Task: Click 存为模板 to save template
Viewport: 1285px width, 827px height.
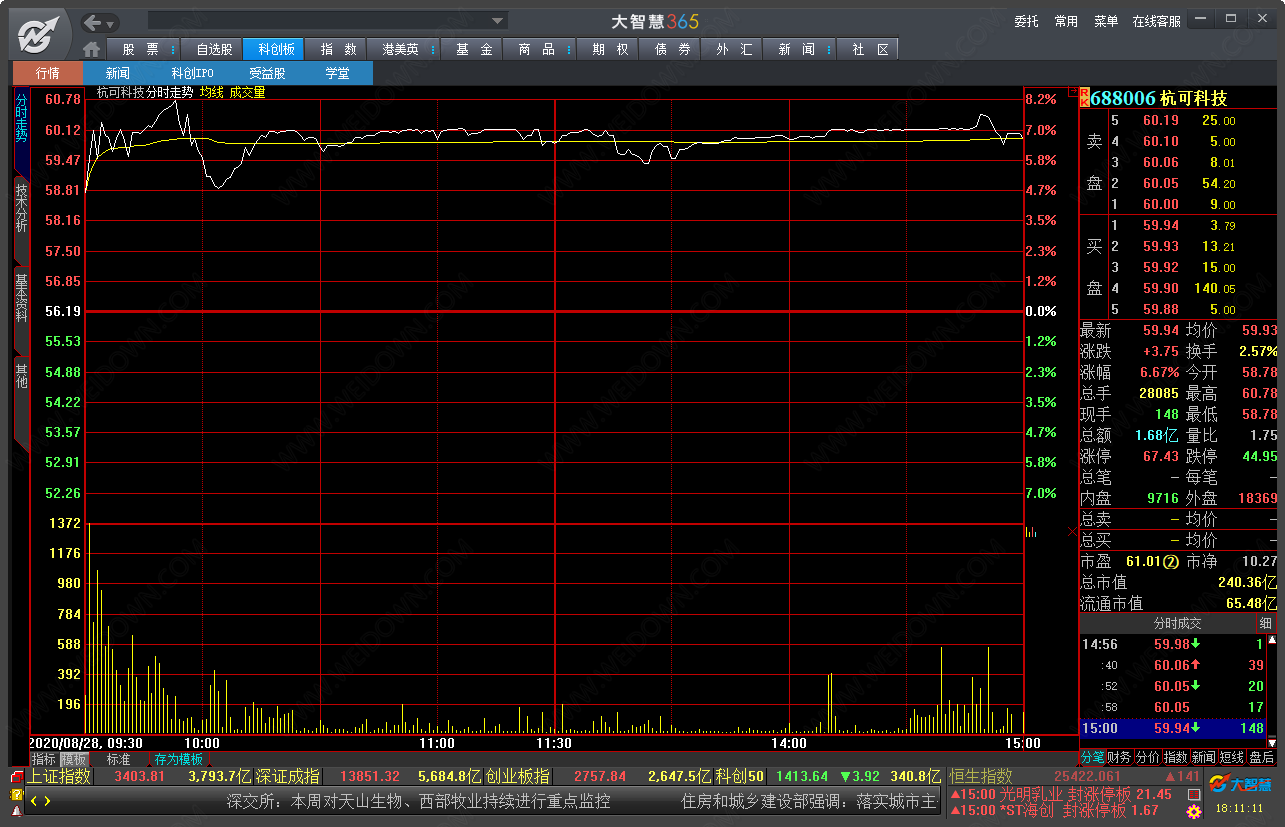Action: pyautogui.click(x=178, y=759)
